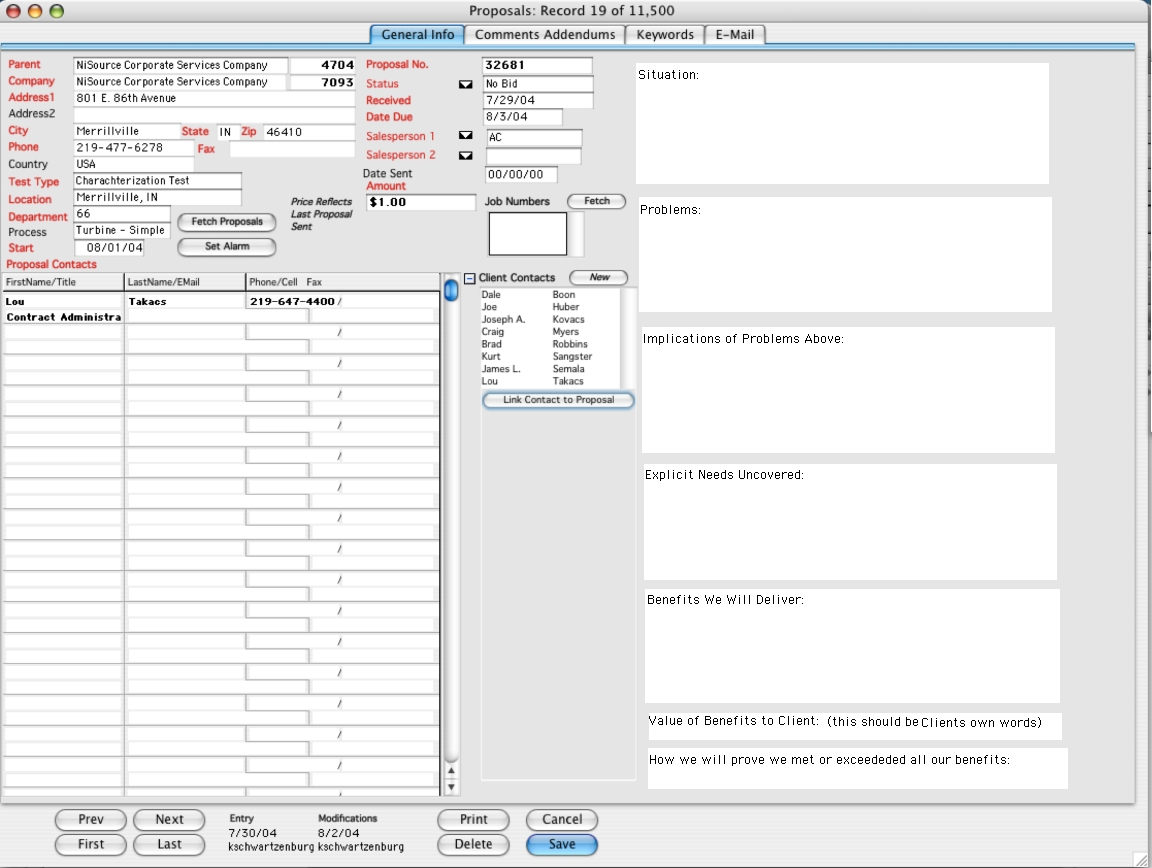Open the Keywords tab
The height and width of the screenshot is (868, 1152).
coord(665,35)
